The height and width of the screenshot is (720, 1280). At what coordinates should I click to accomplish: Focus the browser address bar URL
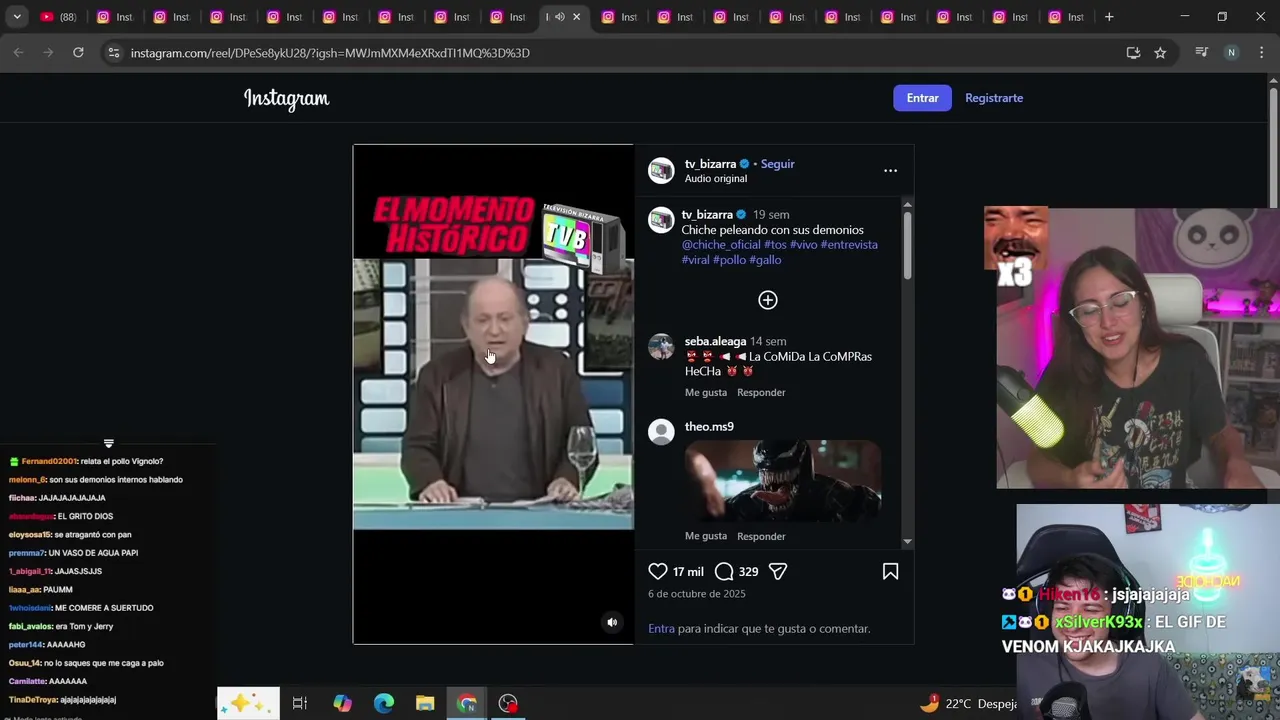(330, 53)
